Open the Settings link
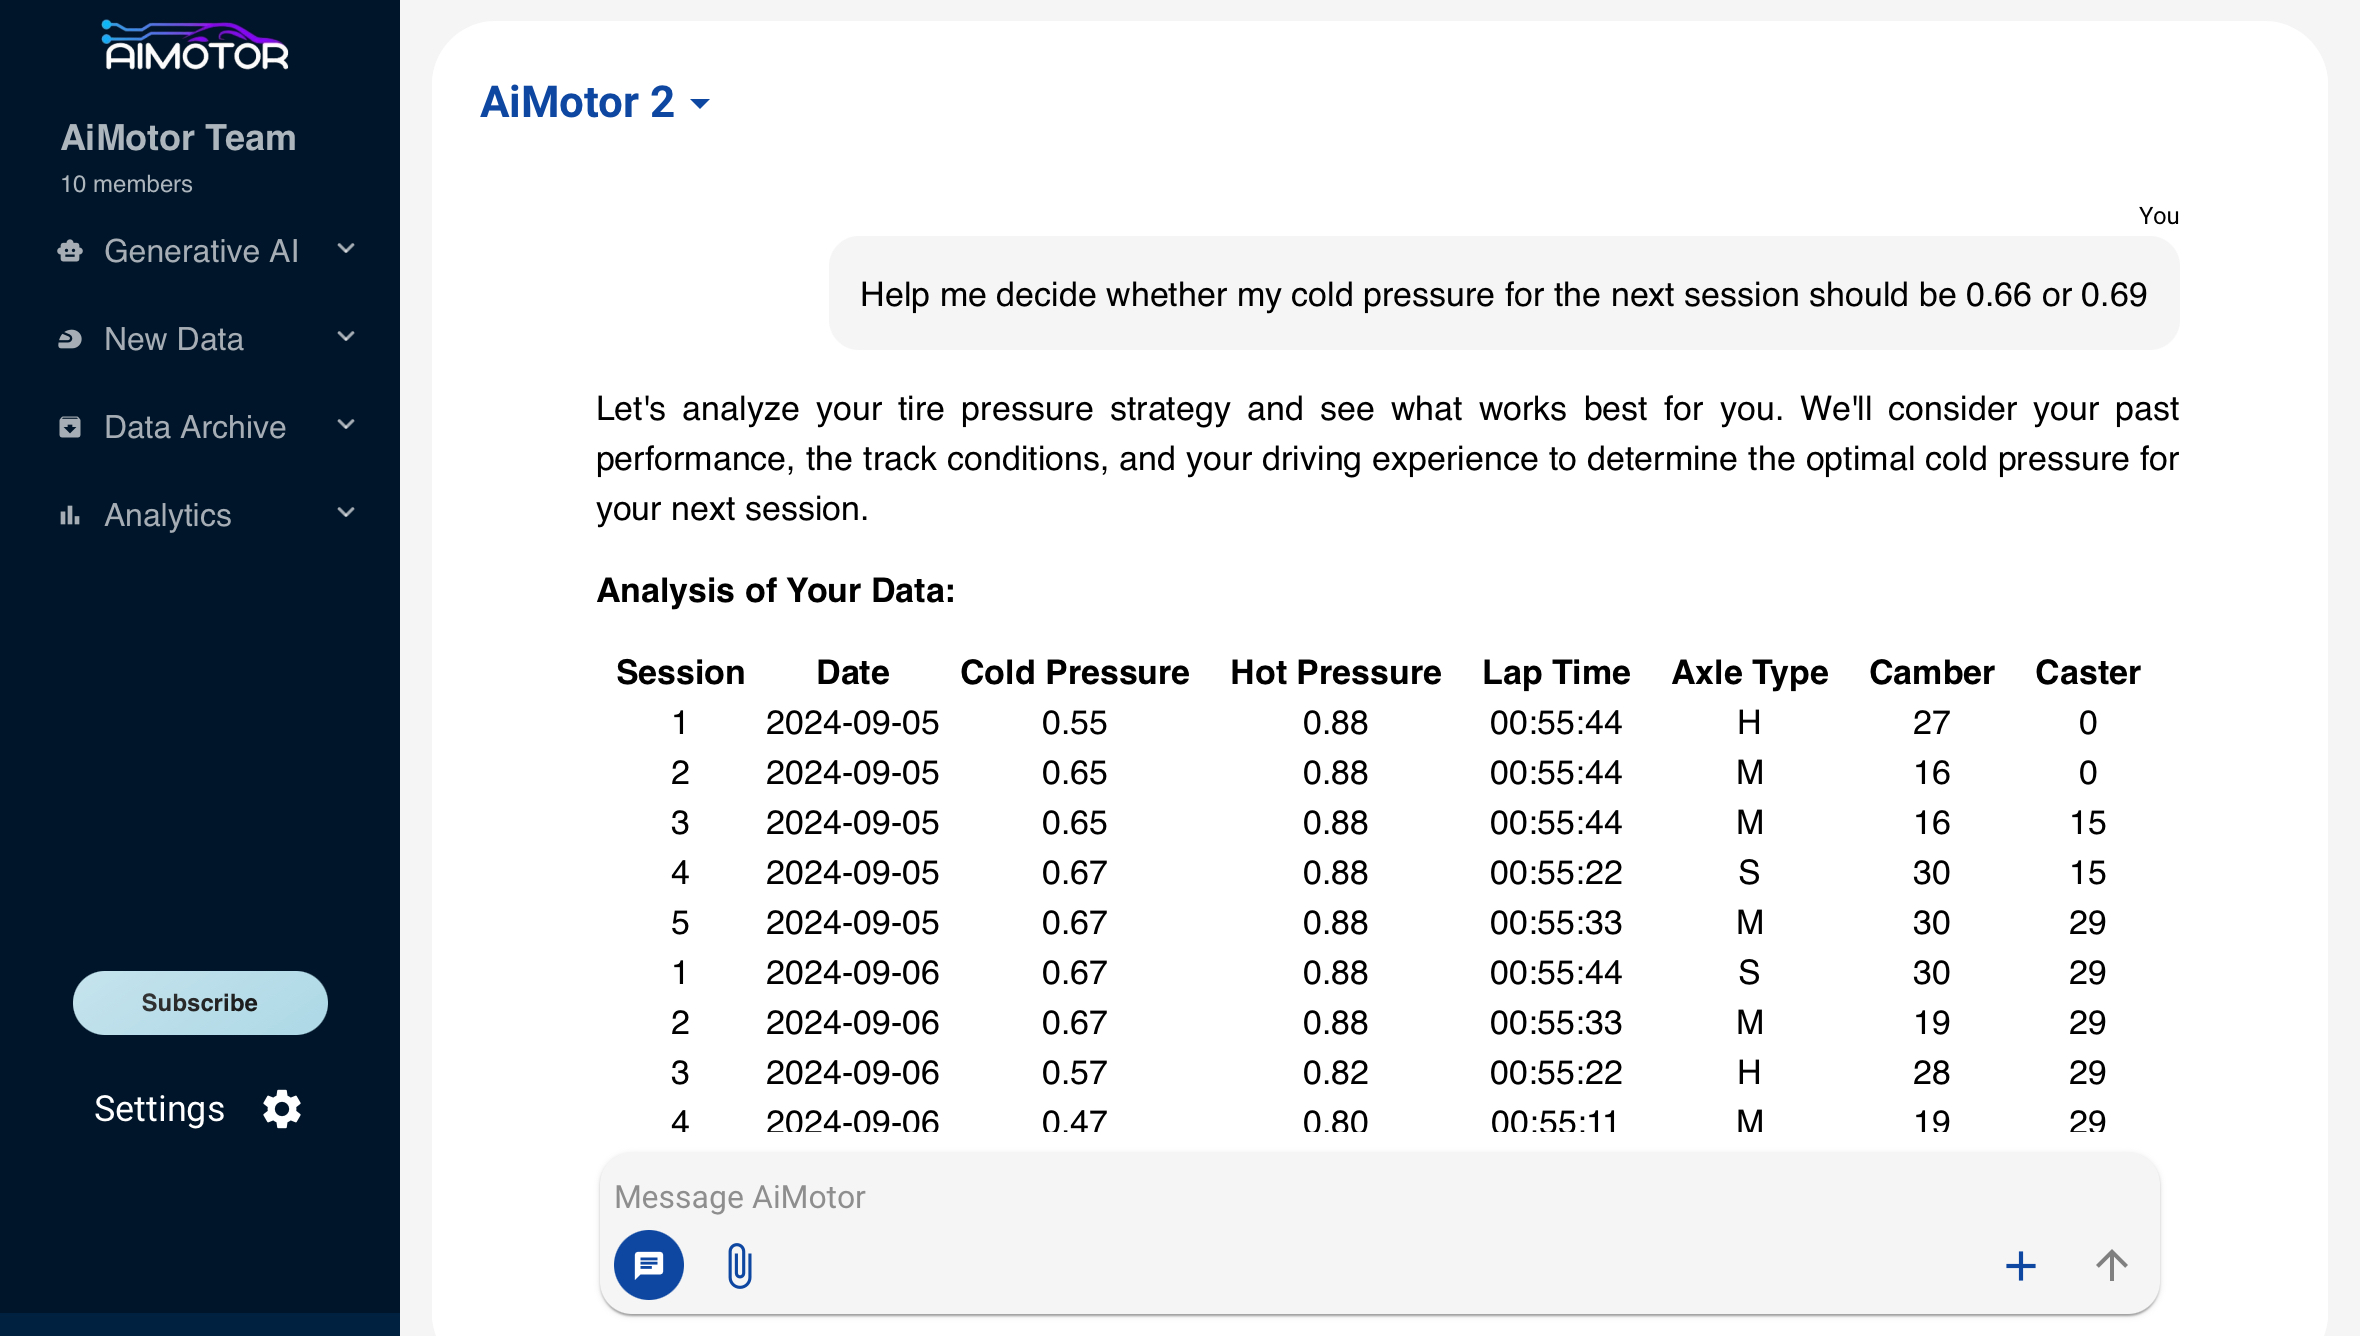2360x1336 pixels. tap(160, 1109)
